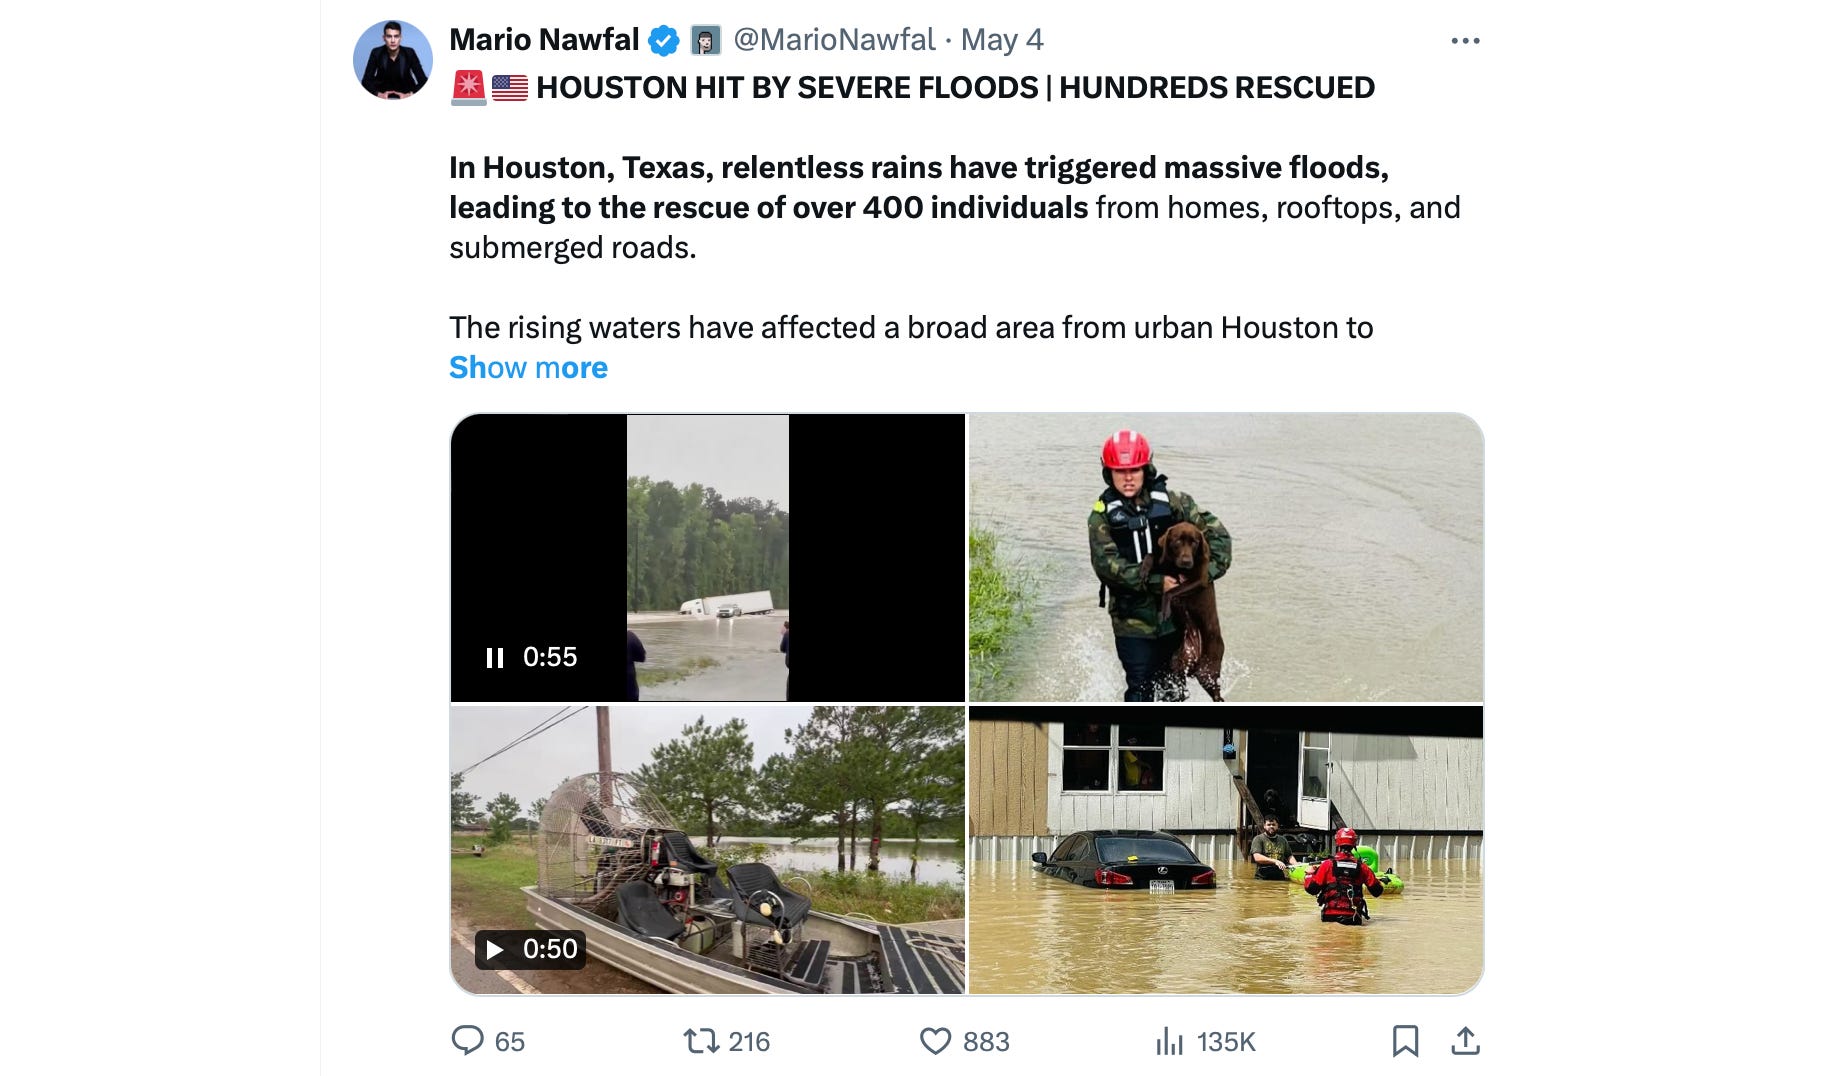Open the submerged car rescue photo

click(1226, 850)
